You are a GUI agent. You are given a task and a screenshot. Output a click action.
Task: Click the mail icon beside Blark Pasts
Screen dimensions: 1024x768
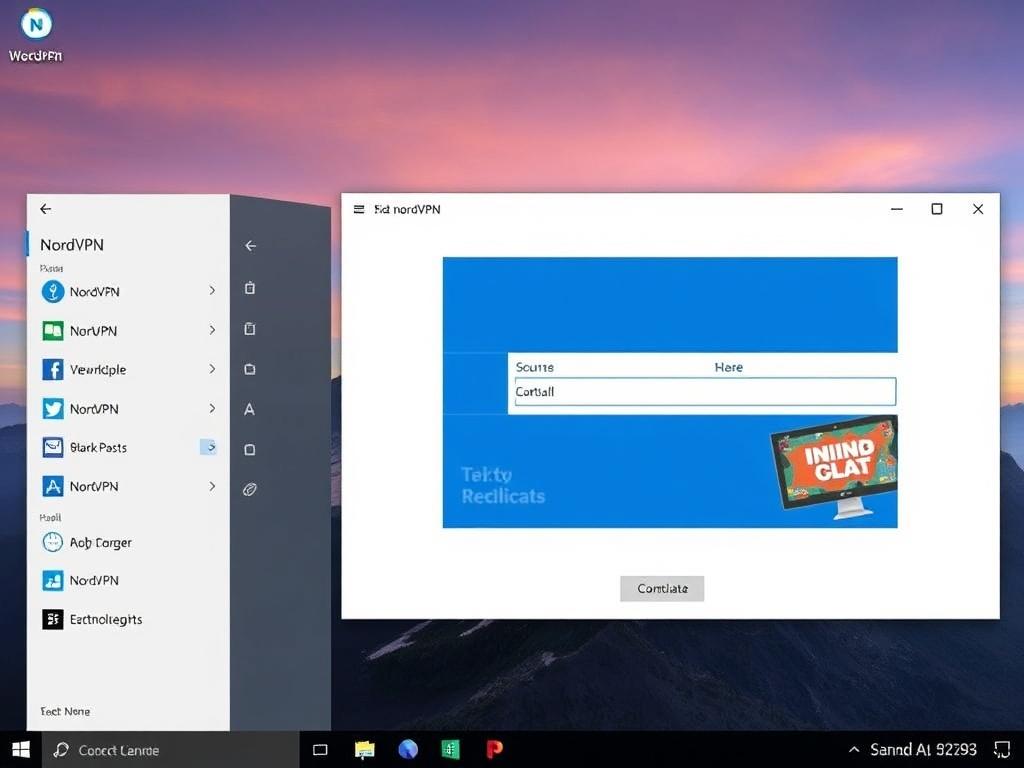[53, 447]
